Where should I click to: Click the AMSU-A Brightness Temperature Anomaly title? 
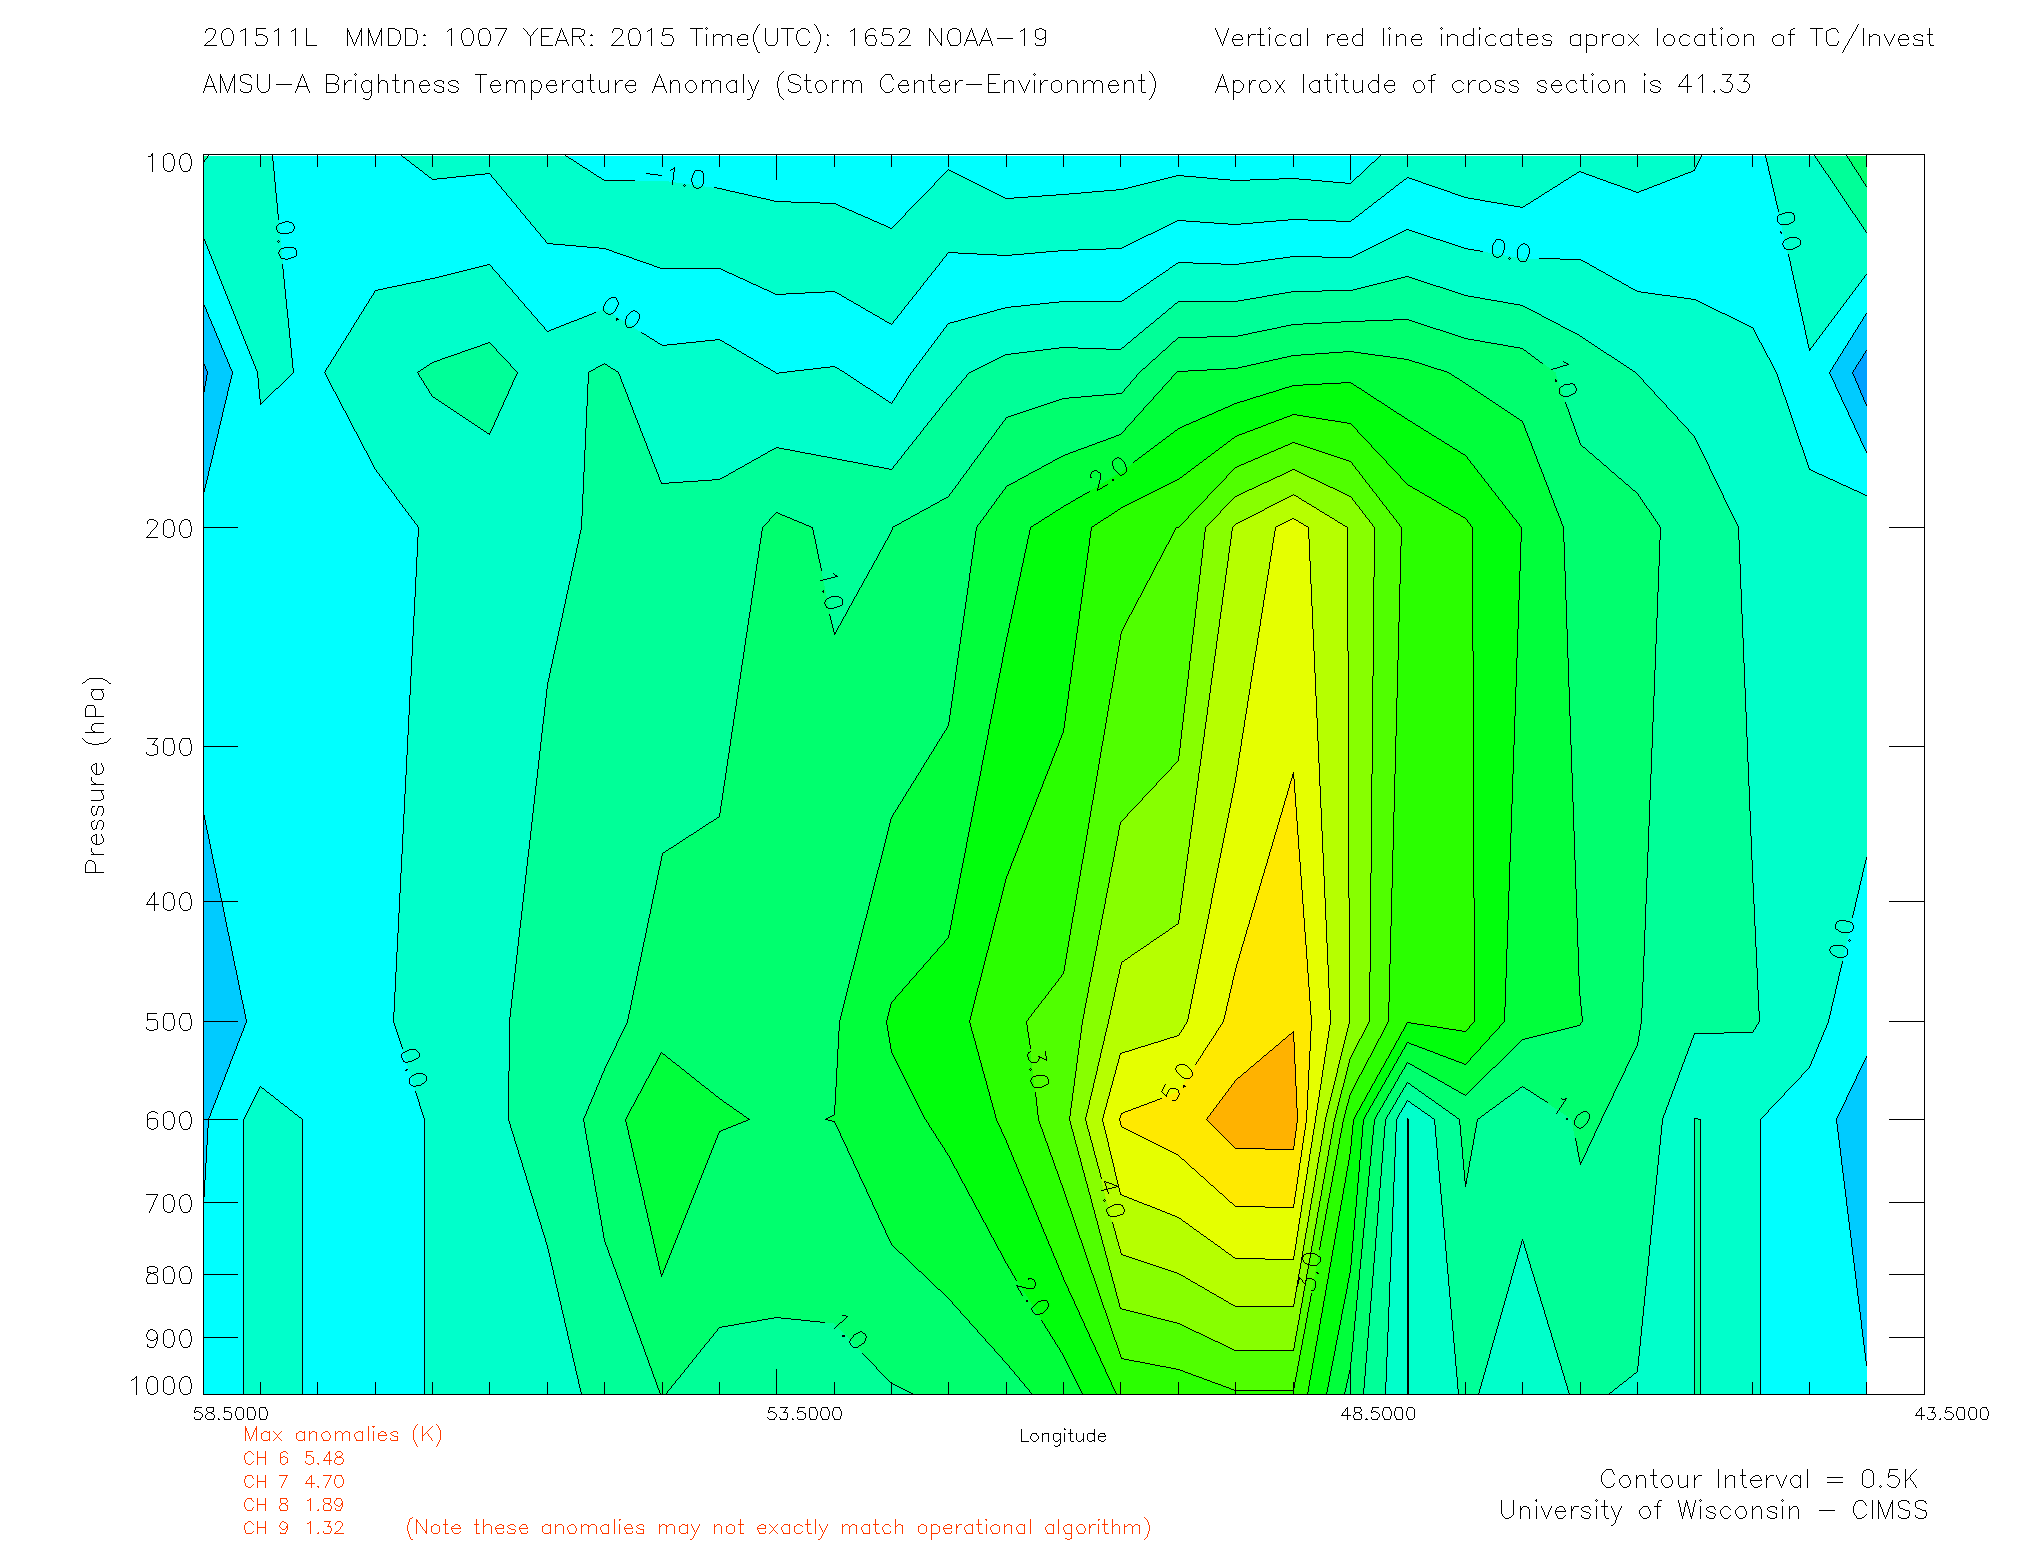click(x=679, y=84)
